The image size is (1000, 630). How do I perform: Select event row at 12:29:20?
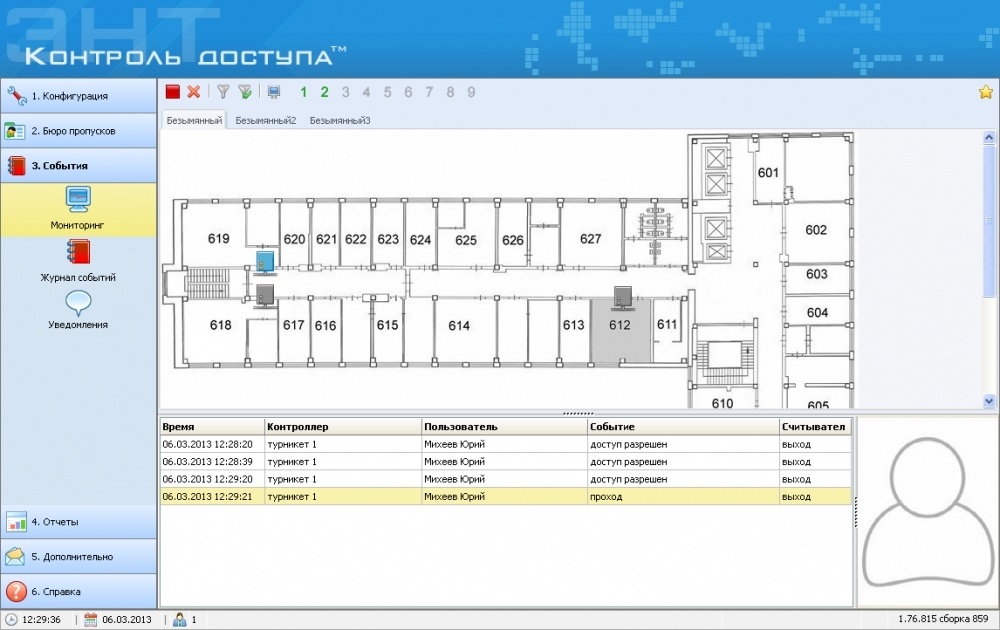click(x=506, y=479)
